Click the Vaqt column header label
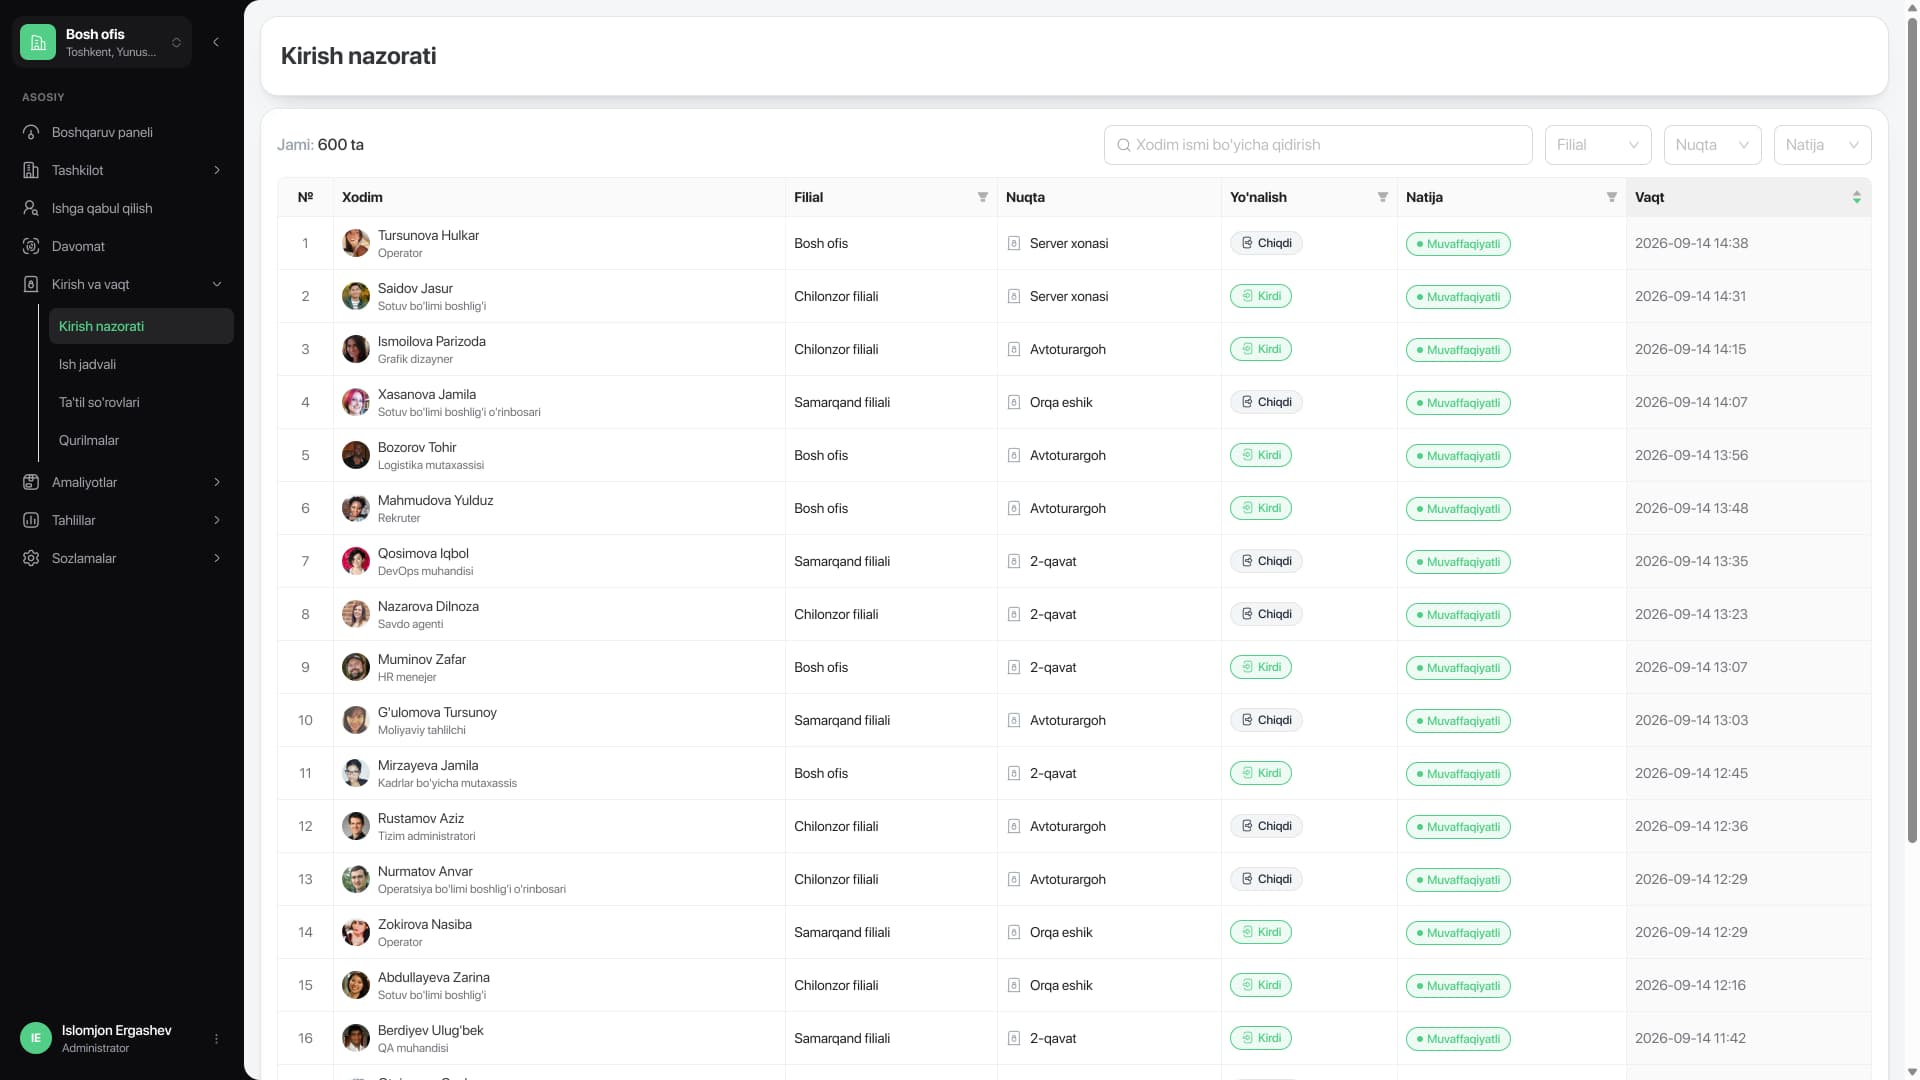 [x=1649, y=197]
